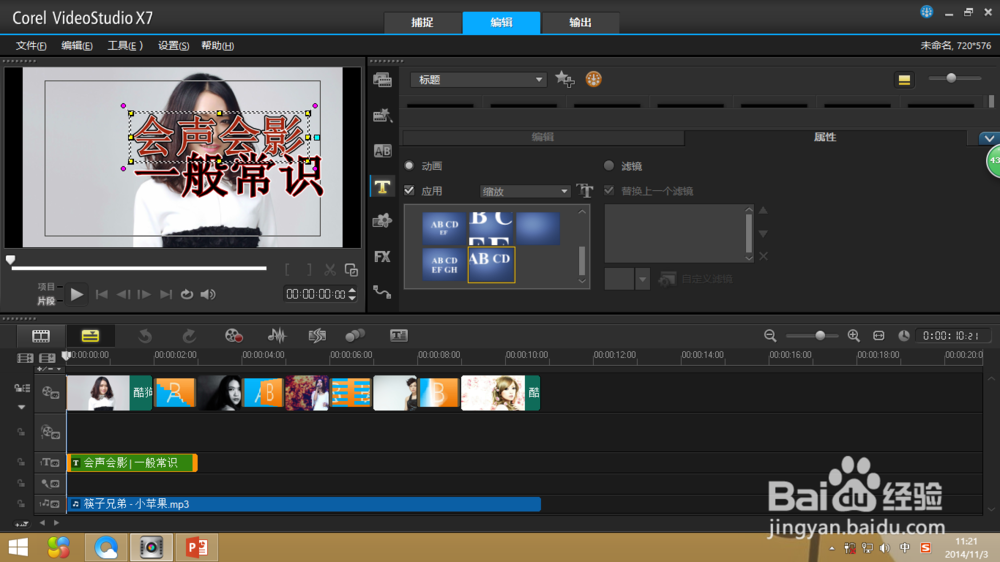The height and width of the screenshot is (562, 1000).
Task: Switch to Timeline view icon
Action: coord(90,336)
